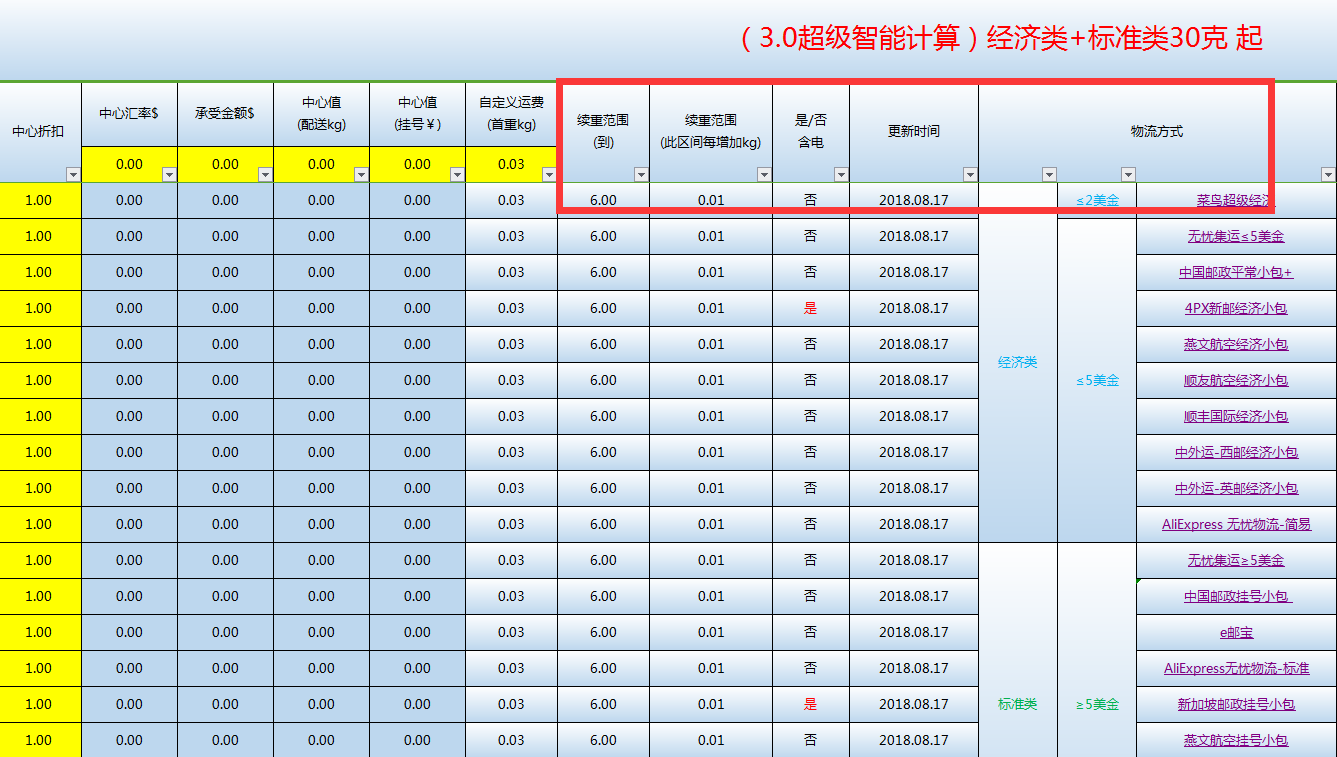Select the ≤5美金 merged cell
The width and height of the screenshot is (1337, 757).
click(x=1097, y=381)
